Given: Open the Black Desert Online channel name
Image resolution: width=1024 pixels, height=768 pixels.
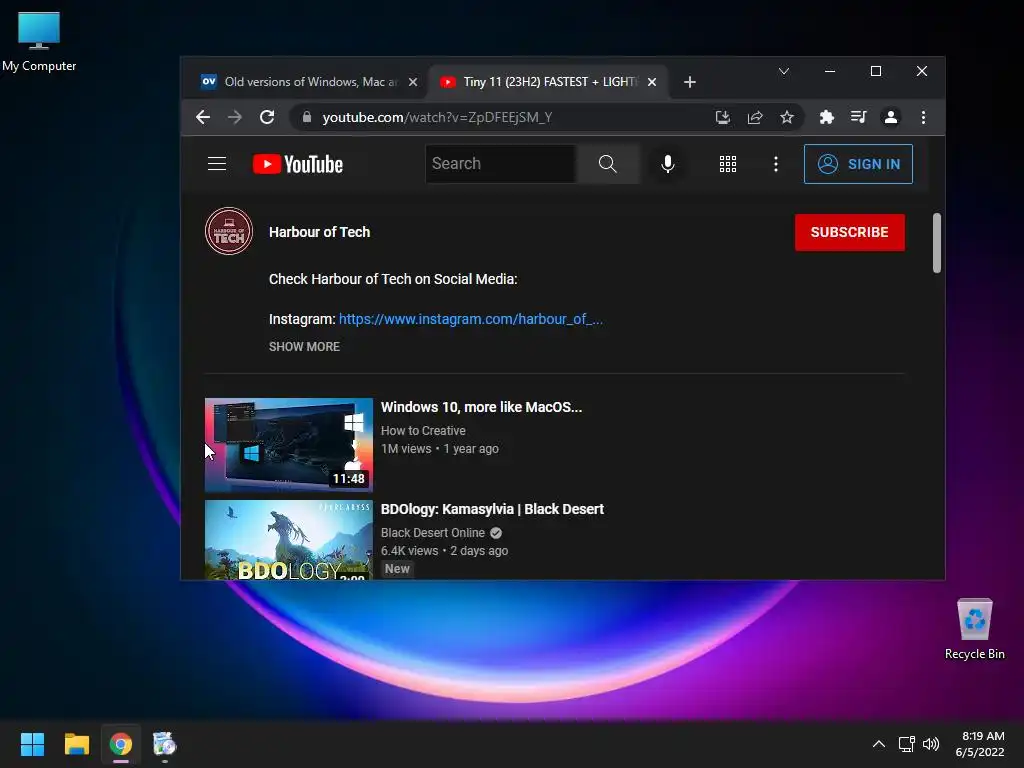Looking at the screenshot, I should click(x=433, y=532).
